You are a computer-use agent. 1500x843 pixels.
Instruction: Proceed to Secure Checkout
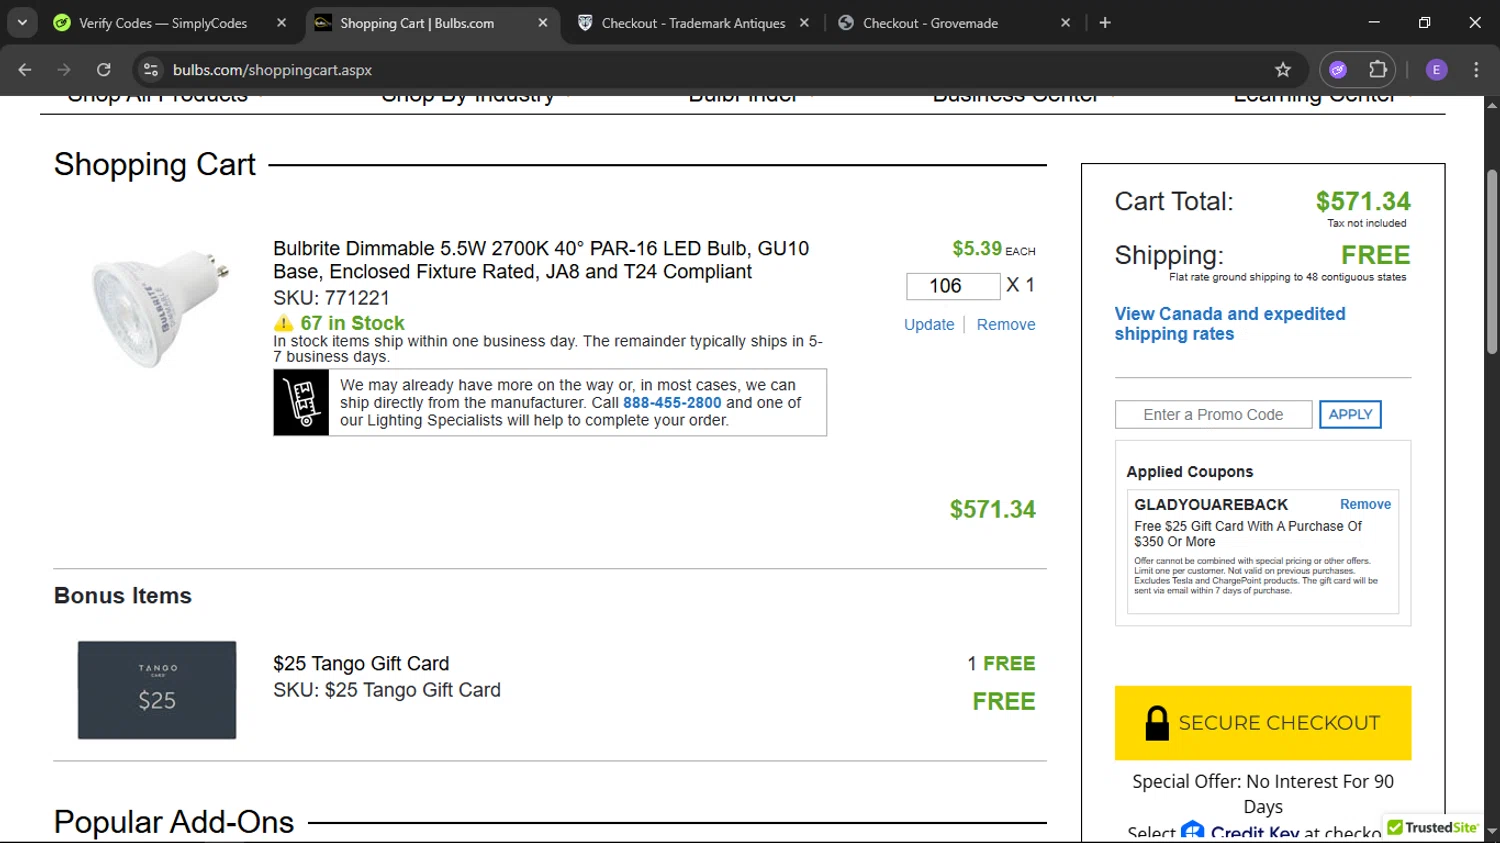click(1263, 723)
